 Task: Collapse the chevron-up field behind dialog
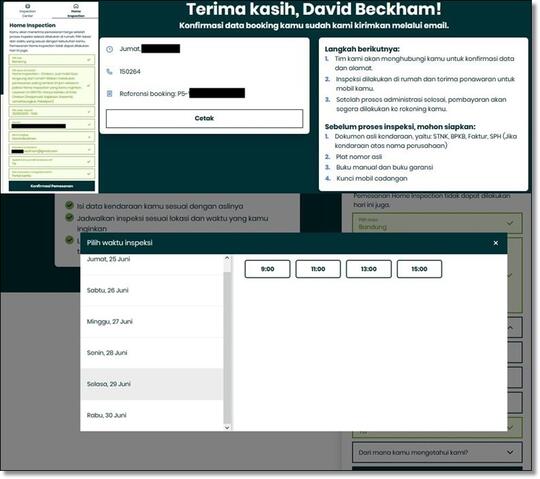click(510, 327)
